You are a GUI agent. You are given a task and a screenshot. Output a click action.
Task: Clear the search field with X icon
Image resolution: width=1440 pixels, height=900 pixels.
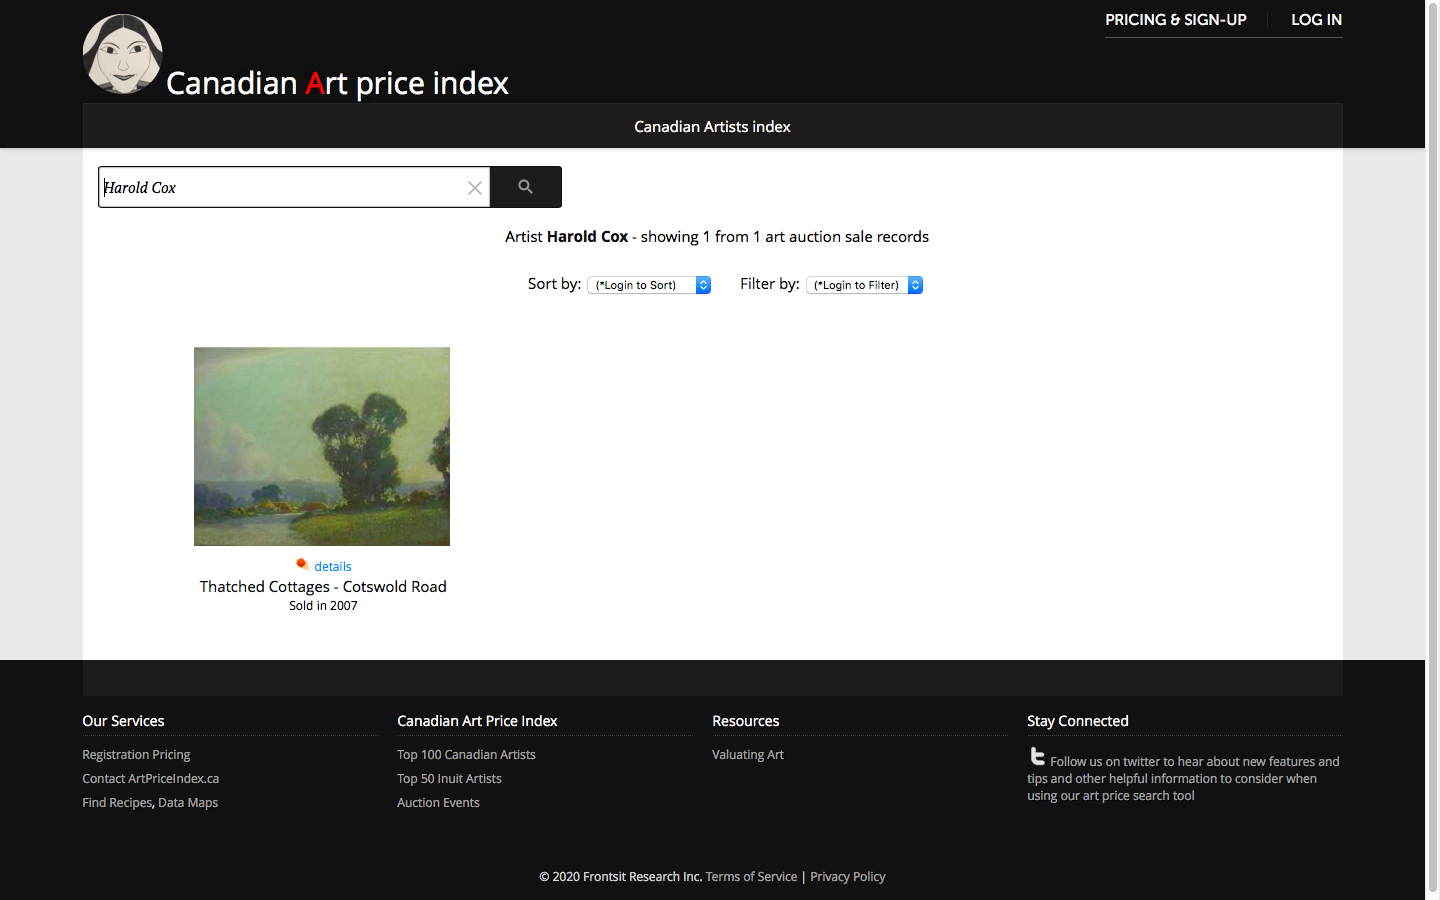(x=475, y=188)
